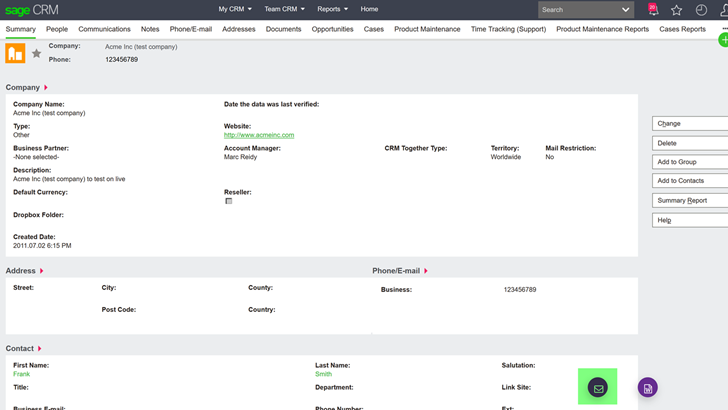The width and height of the screenshot is (728, 410).
Task: Open the Reports dropdown menu
Action: click(332, 9)
